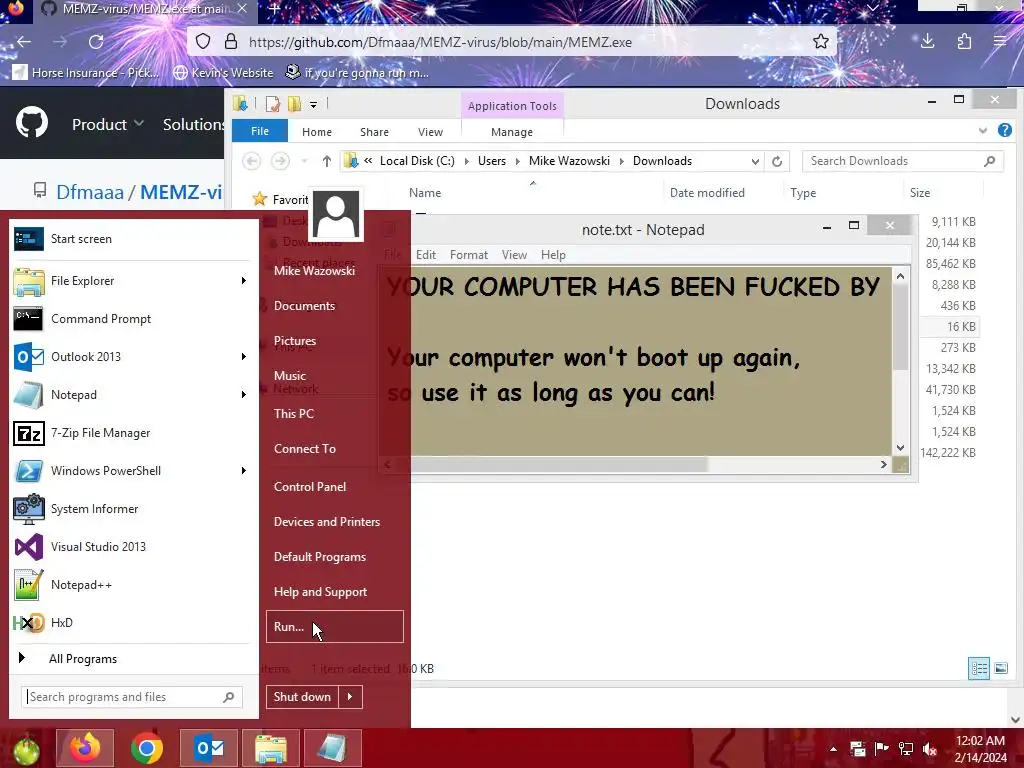Switch to Explorer Home tab
The height and width of the screenshot is (768, 1024).
coord(317,132)
